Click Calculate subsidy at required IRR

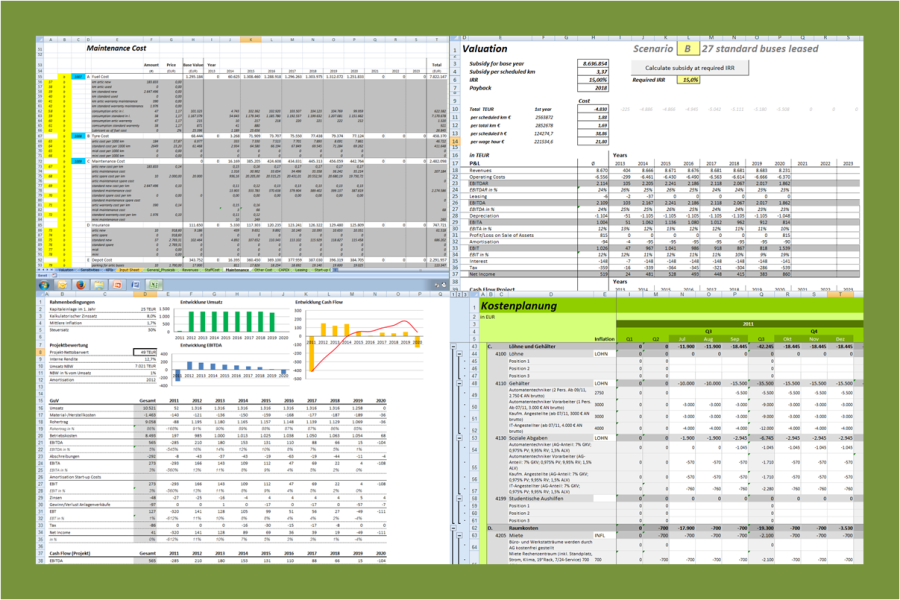692,66
